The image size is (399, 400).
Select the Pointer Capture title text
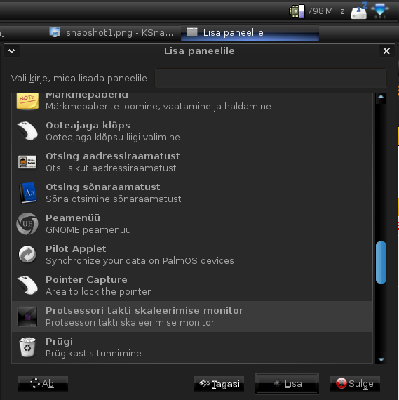[86, 280]
